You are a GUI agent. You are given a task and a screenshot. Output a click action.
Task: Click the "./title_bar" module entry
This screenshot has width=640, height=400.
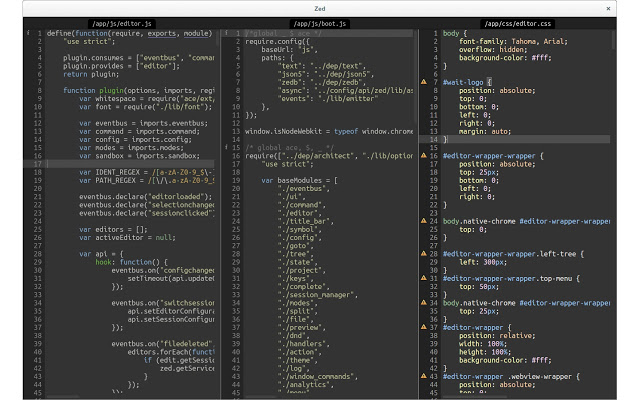306,221
